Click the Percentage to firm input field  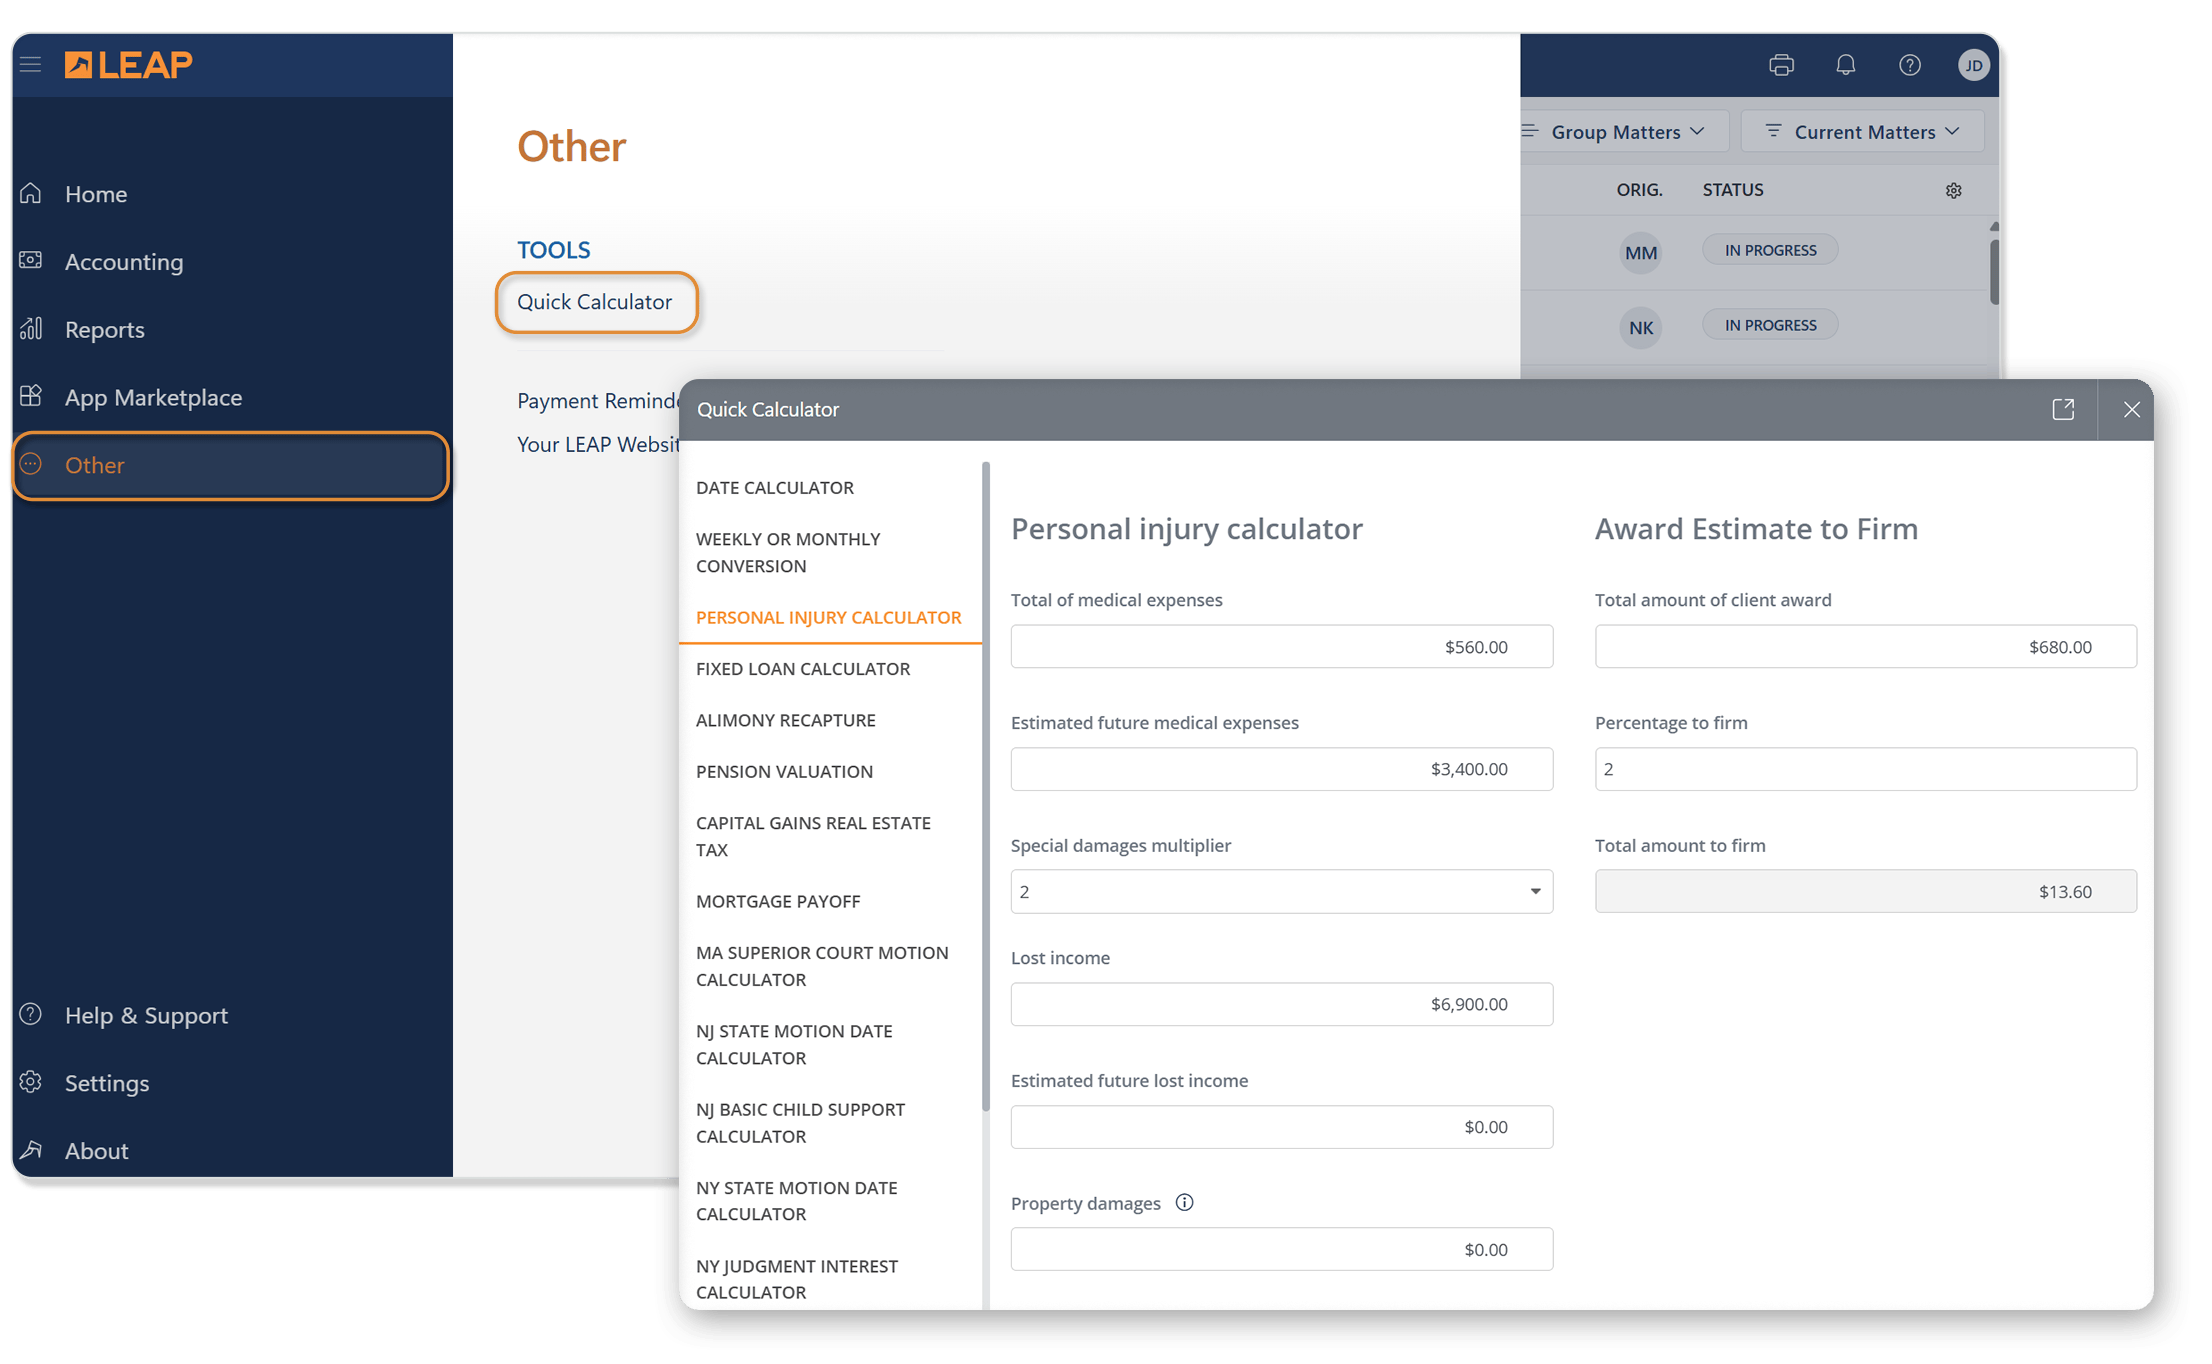click(x=1865, y=769)
